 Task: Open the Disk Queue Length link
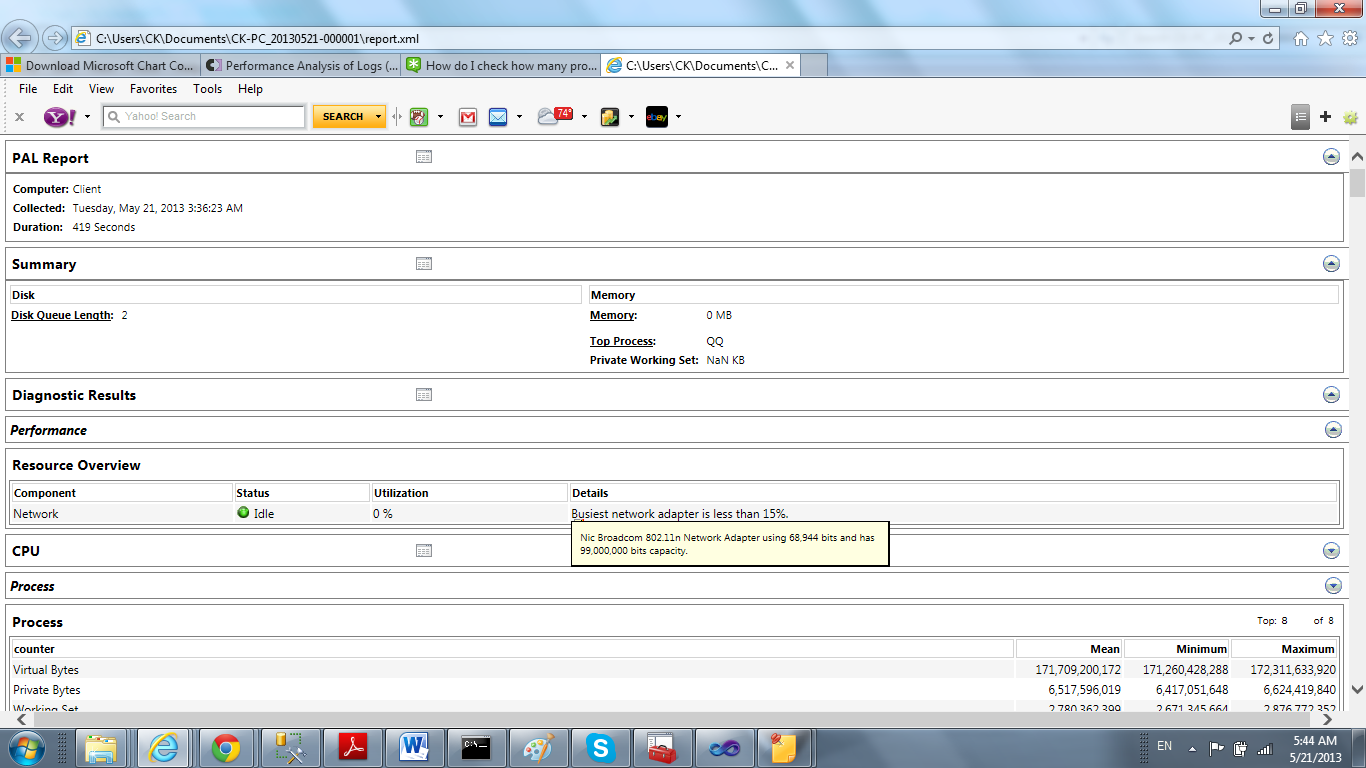(x=60, y=314)
